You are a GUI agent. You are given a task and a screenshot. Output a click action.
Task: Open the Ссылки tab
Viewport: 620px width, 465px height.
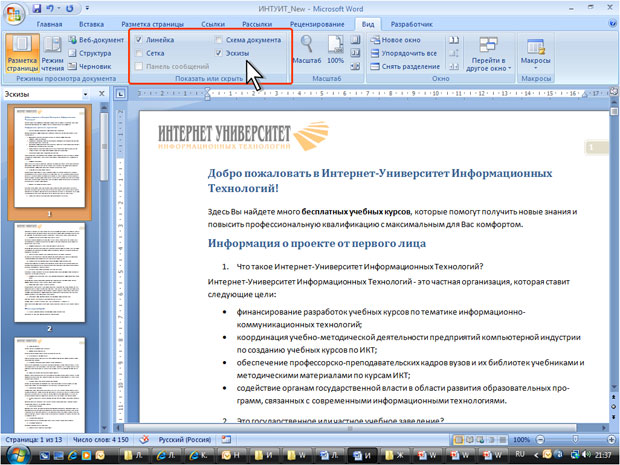click(x=213, y=24)
